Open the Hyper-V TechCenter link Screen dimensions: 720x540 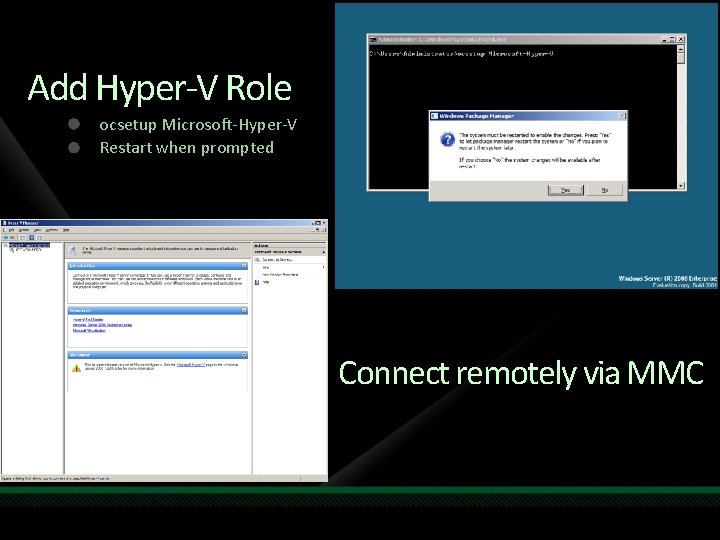88,319
